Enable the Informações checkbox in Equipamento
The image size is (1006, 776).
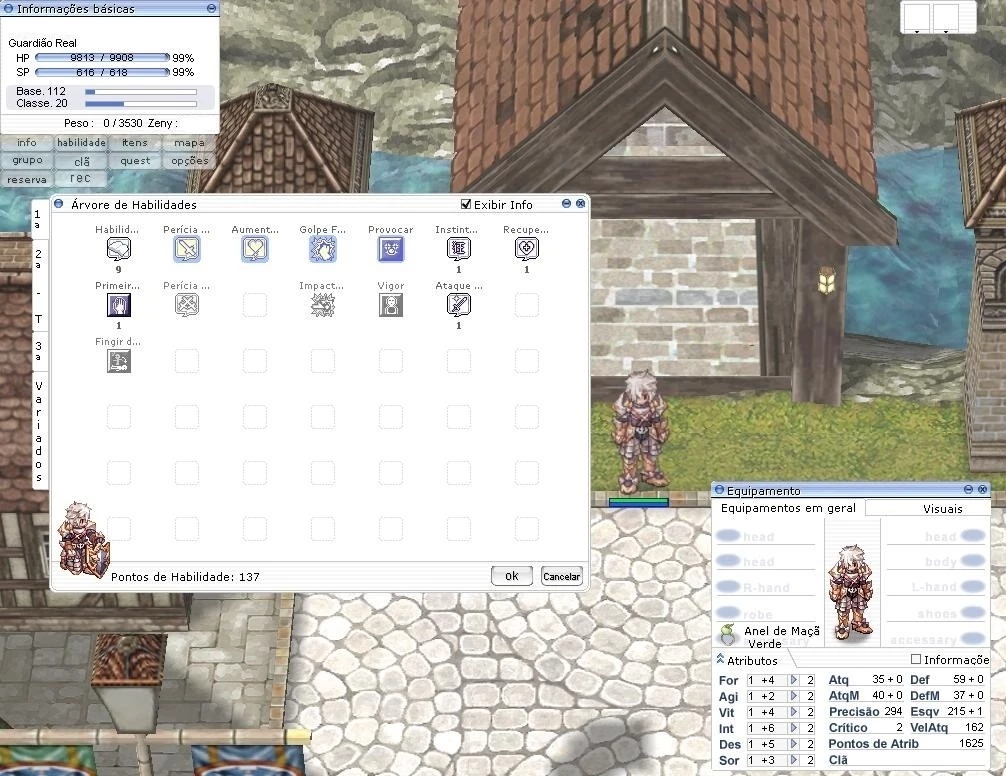pos(916,659)
